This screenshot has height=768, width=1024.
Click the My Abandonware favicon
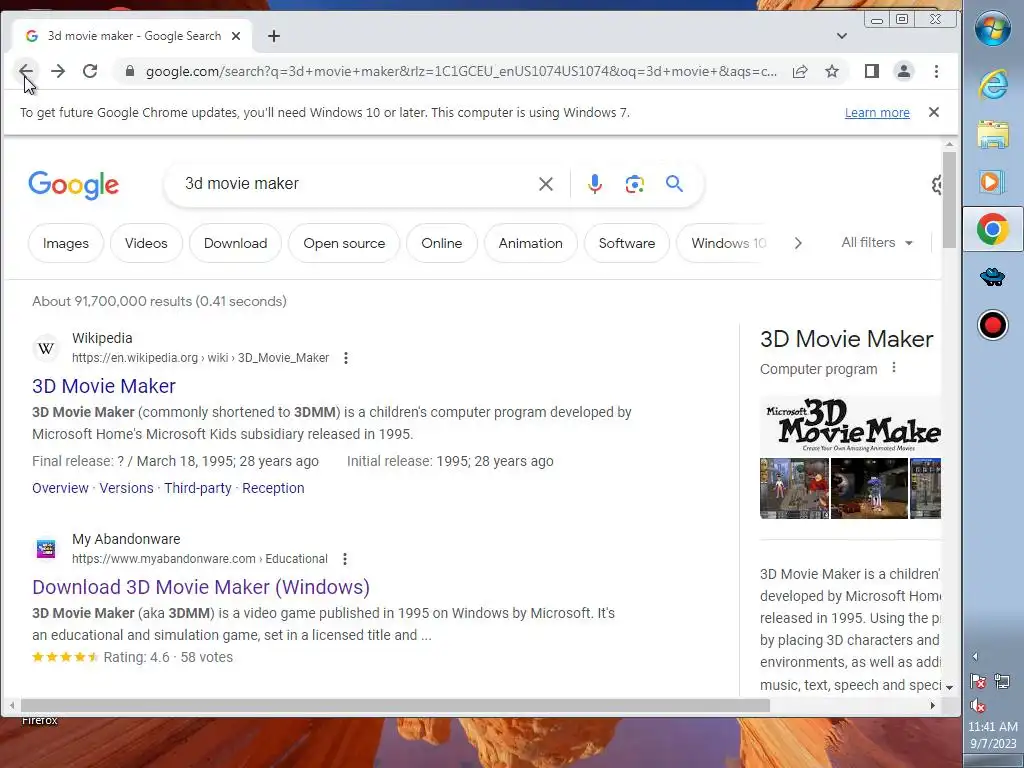[x=46, y=549]
